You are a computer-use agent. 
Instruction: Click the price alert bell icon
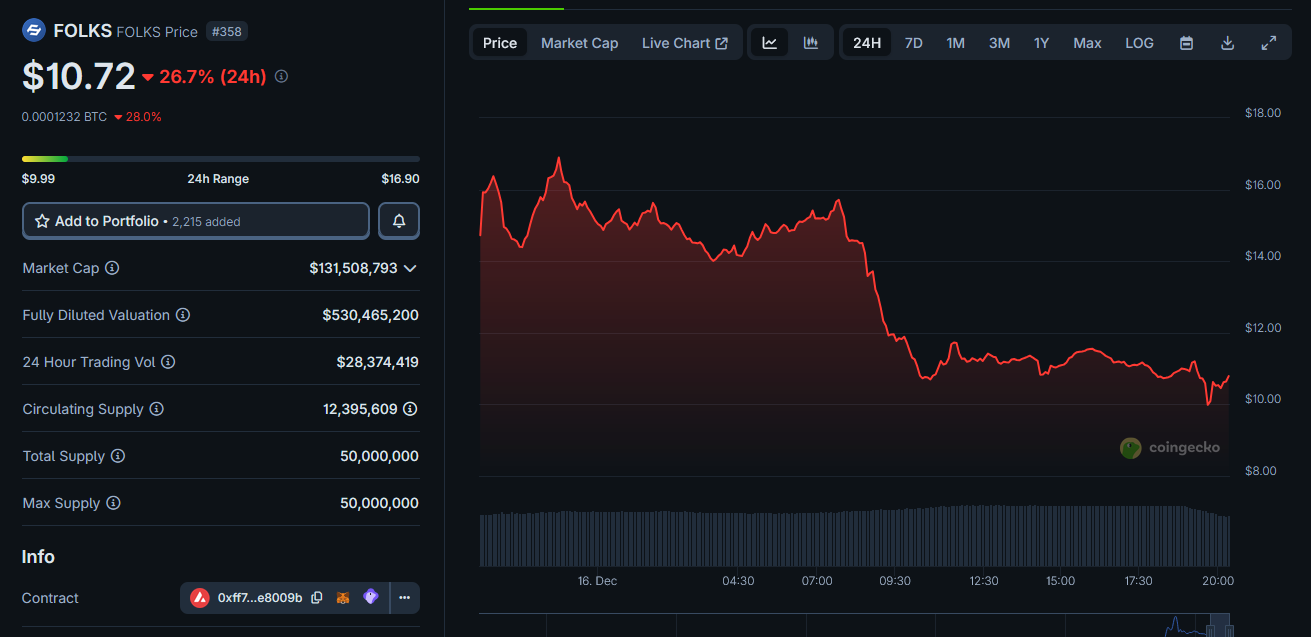point(399,221)
